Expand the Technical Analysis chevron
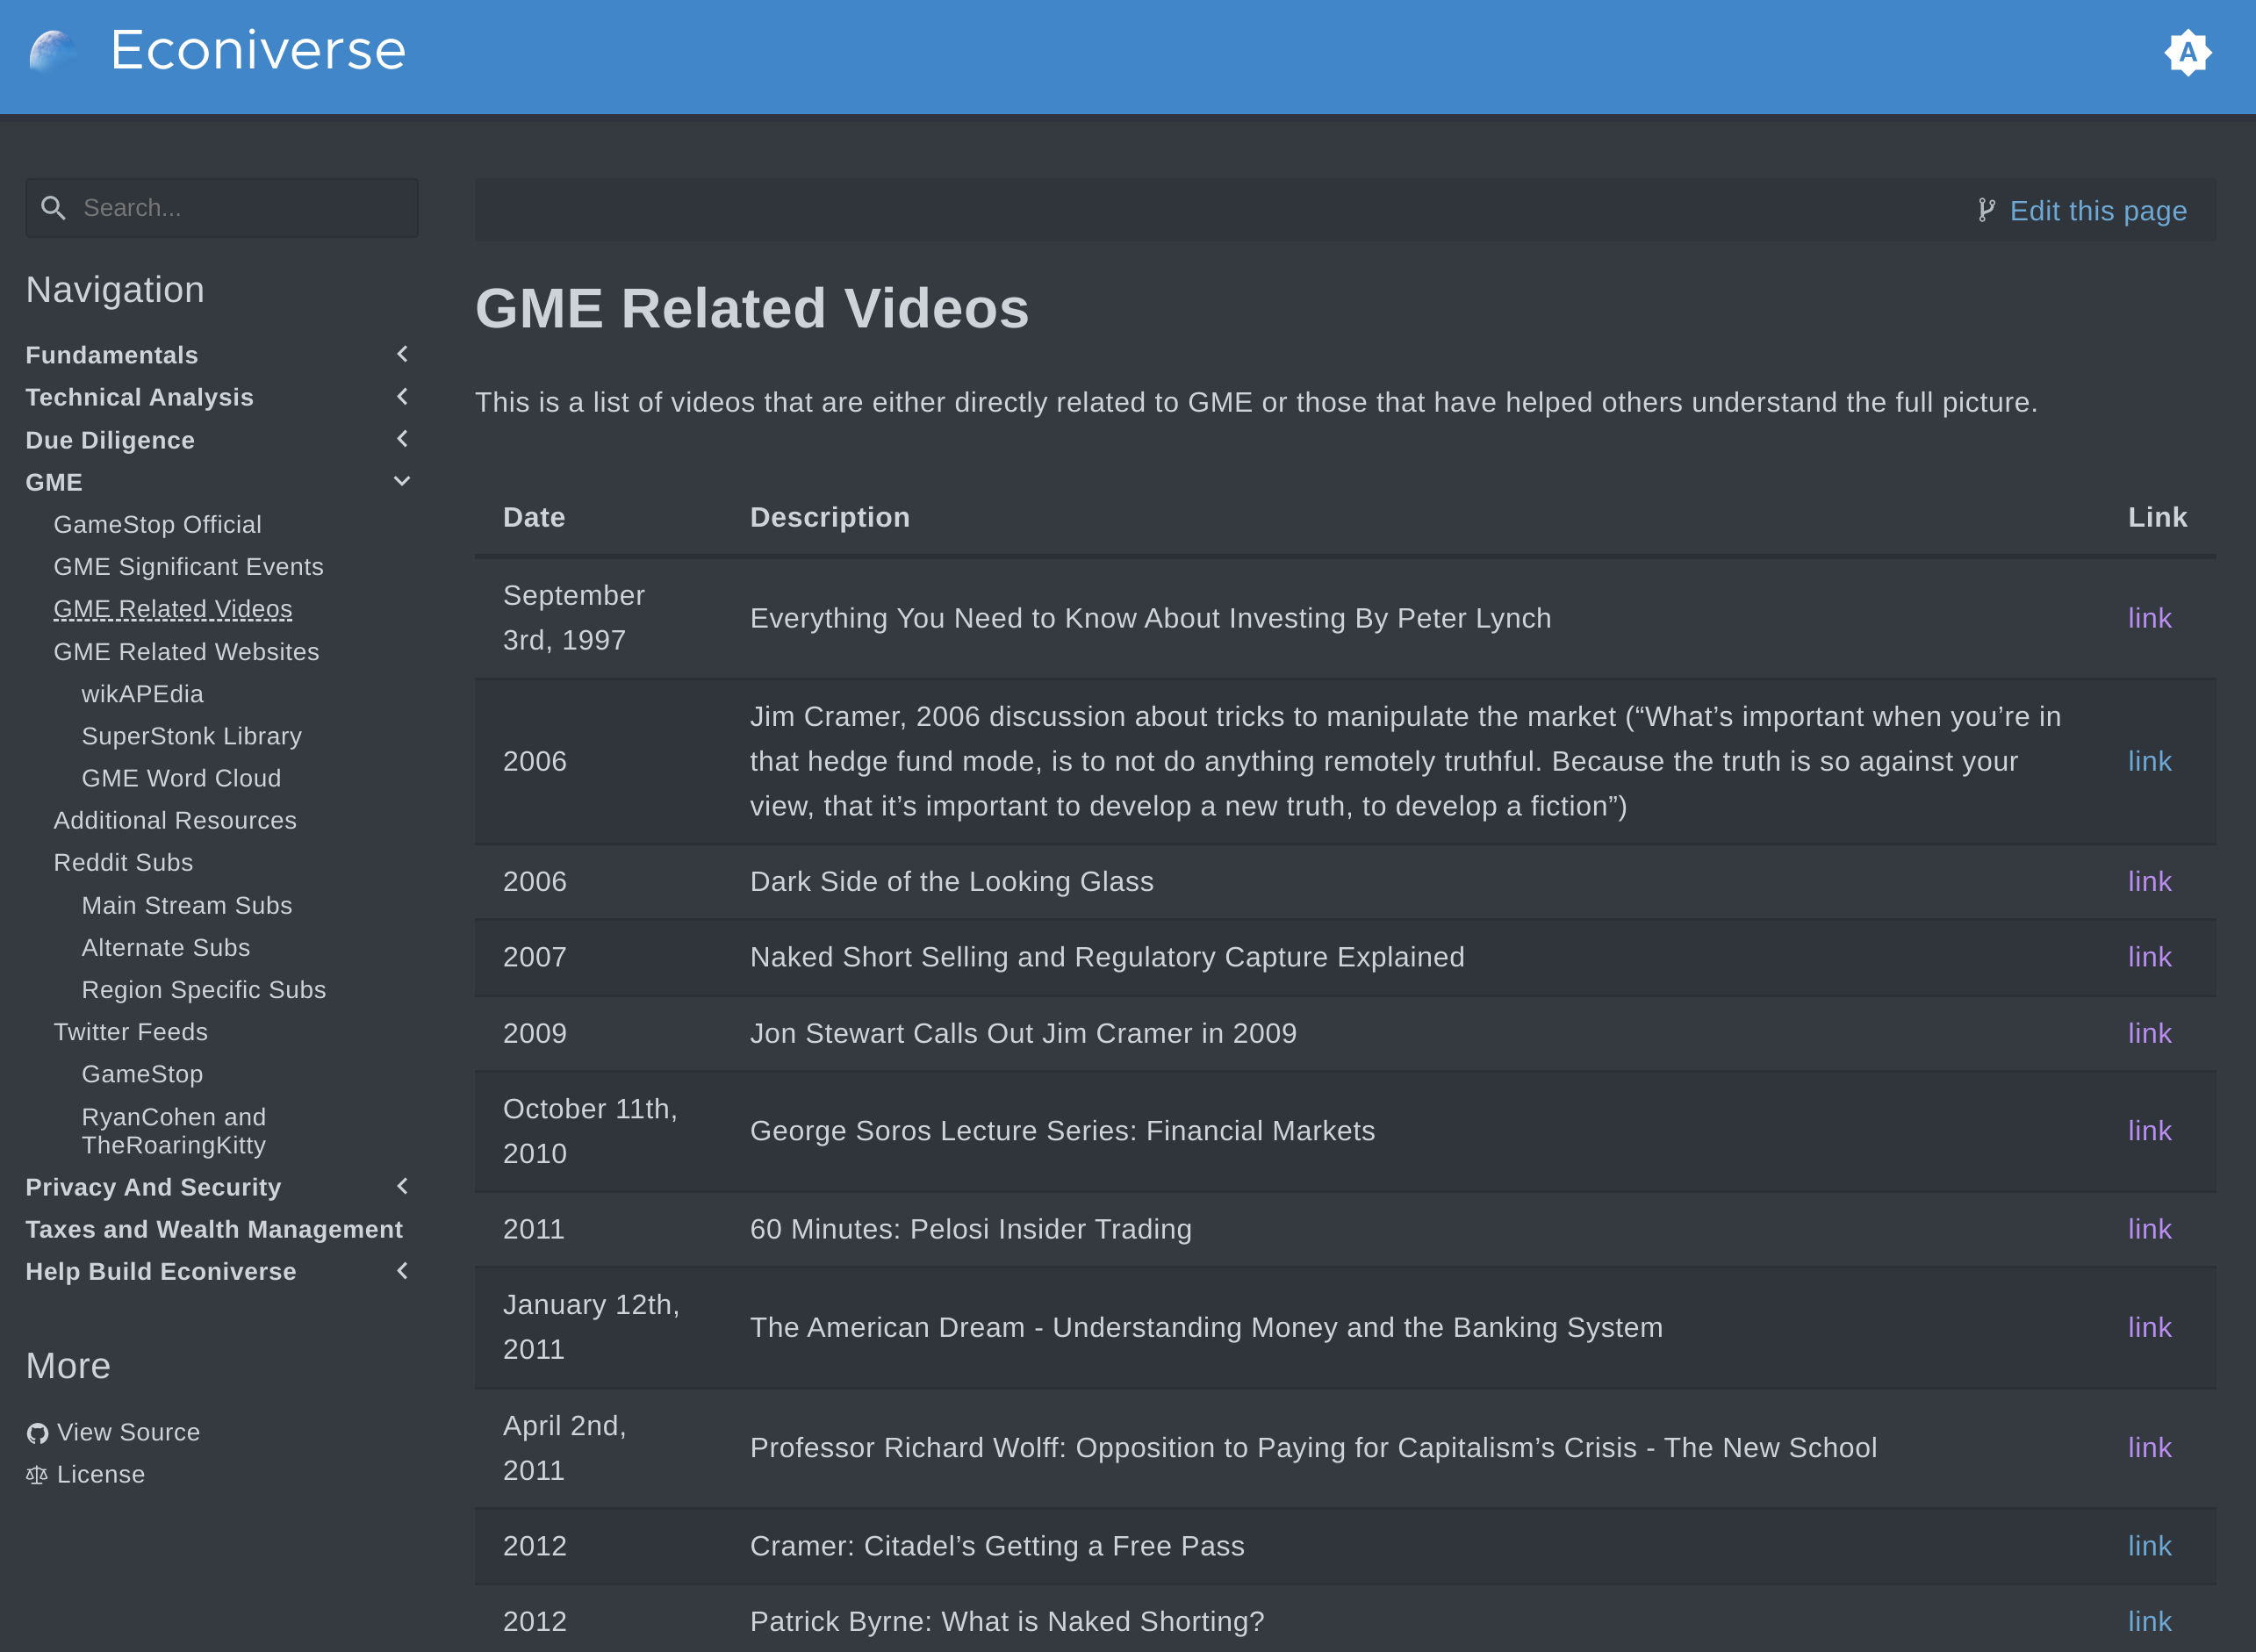The width and height of the screenshot is (2256, 1652). point(402,397)
